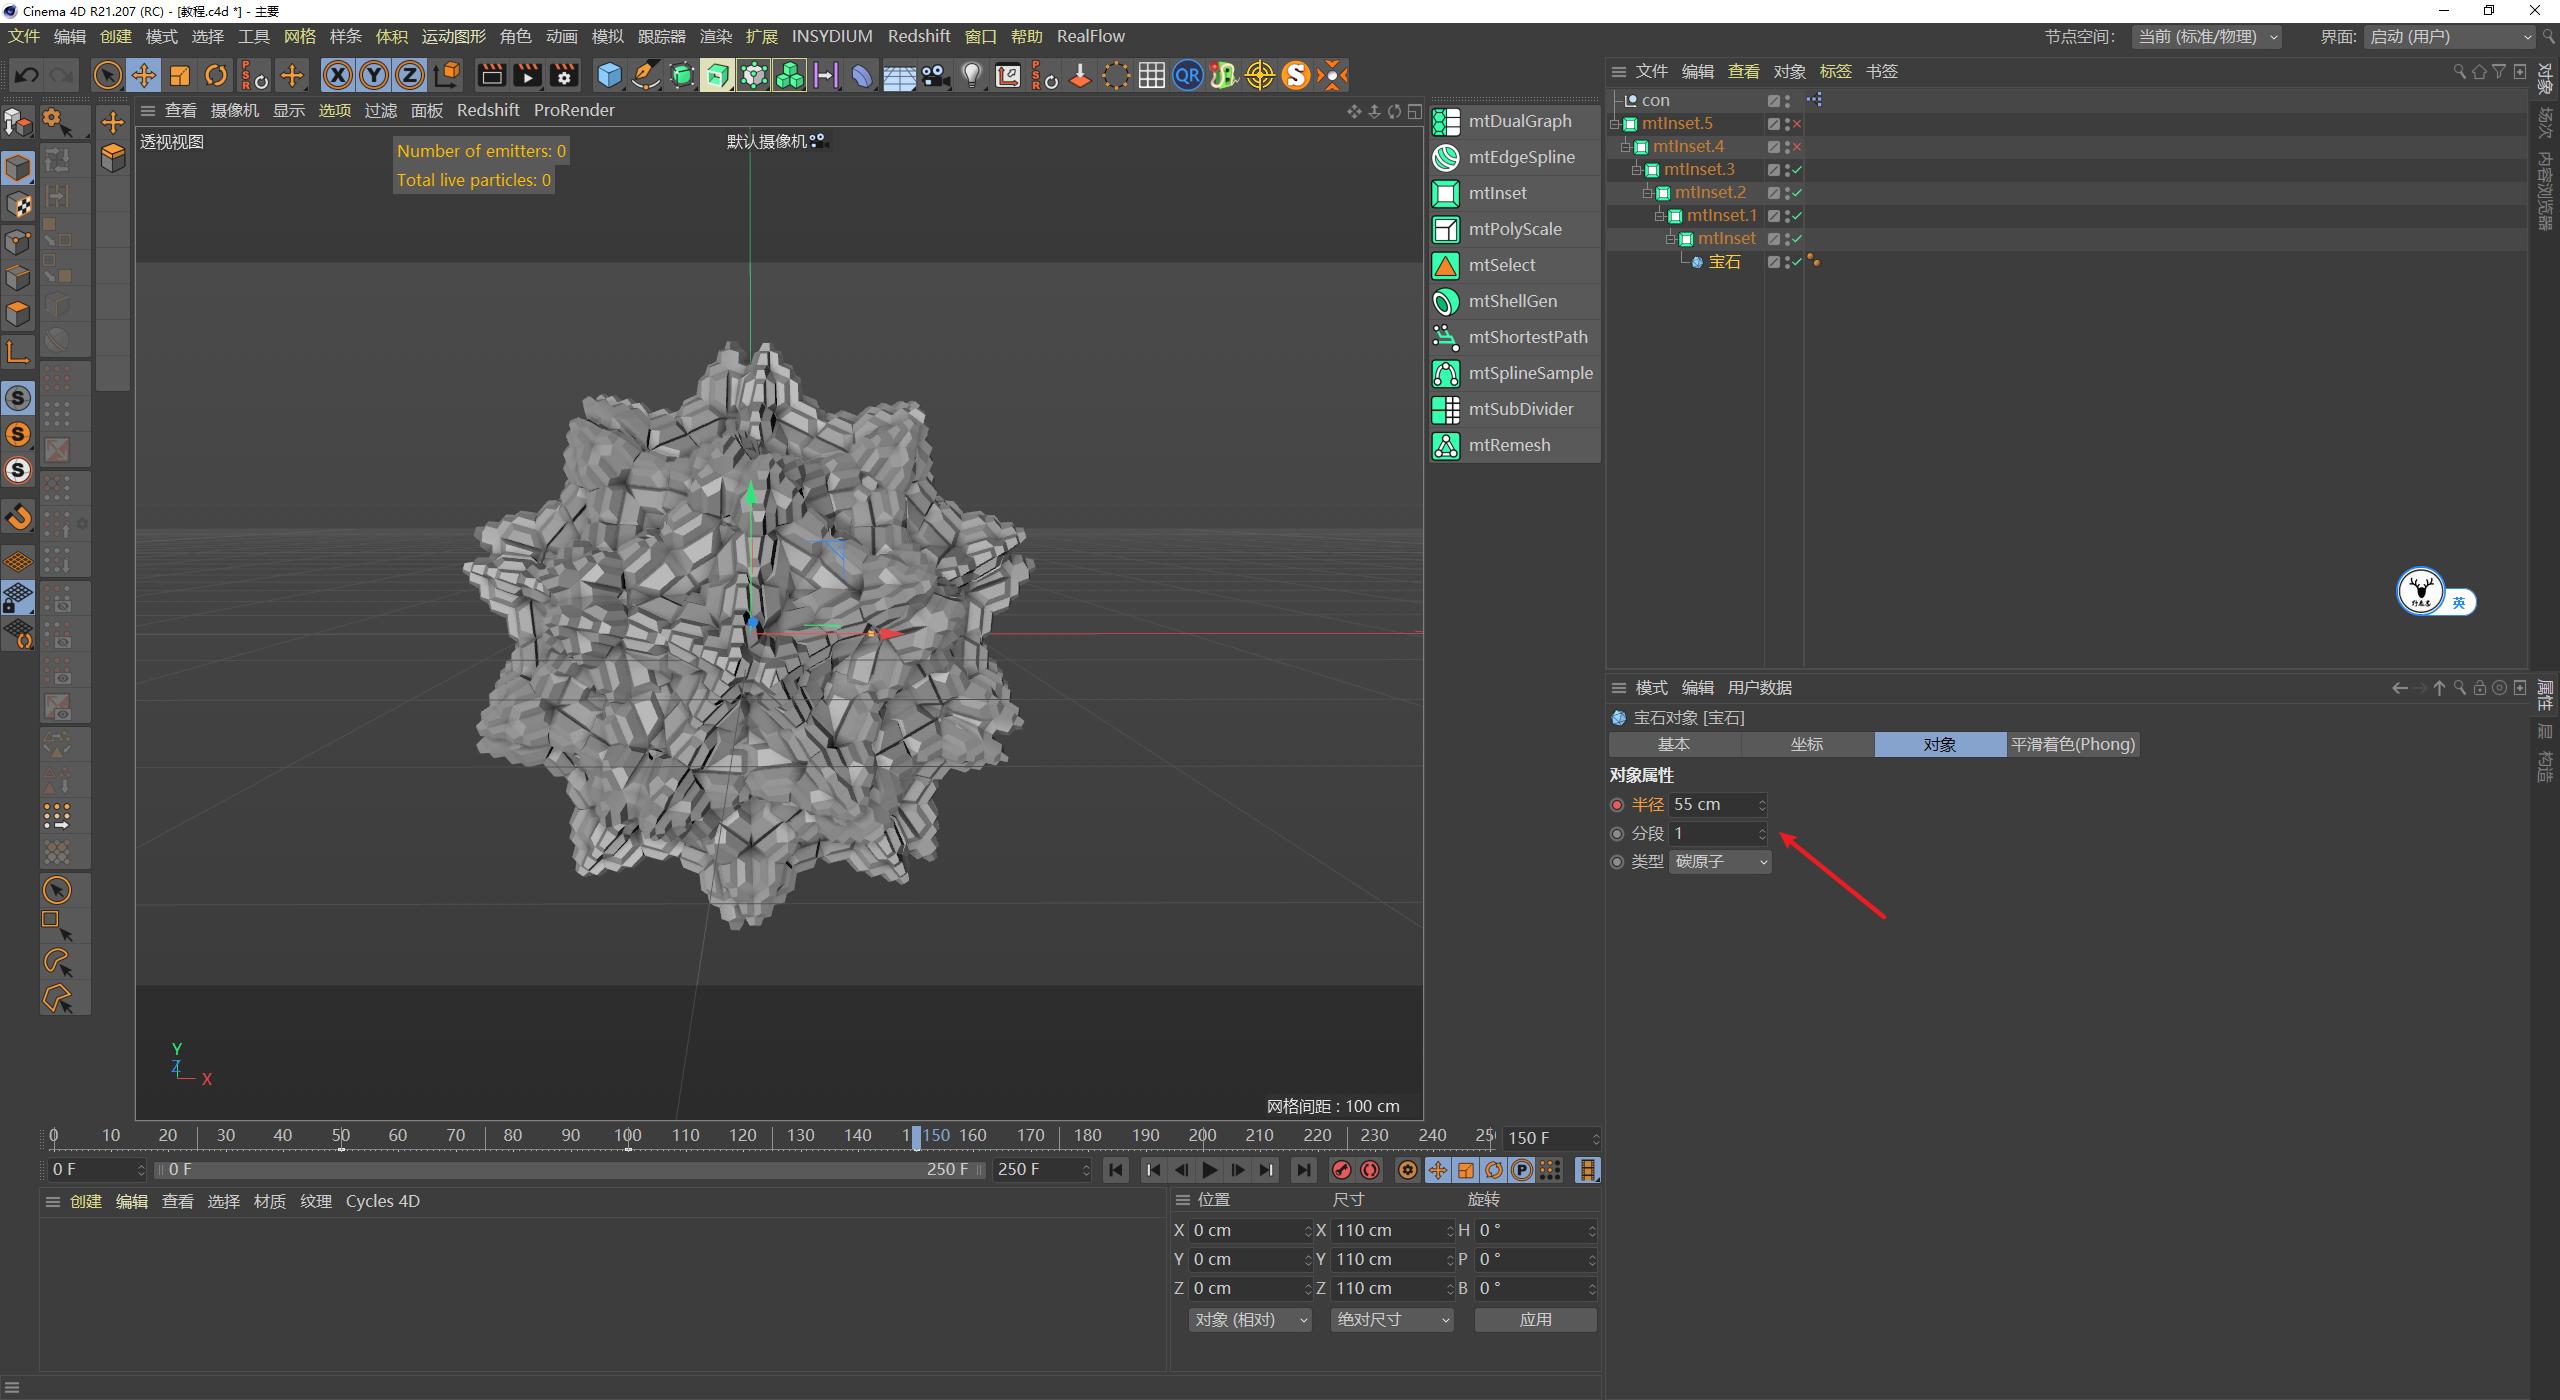Select mtRemesh from the plugin palette
Viewport: 2560px width, 1400px height.
tap(1510, 445)
